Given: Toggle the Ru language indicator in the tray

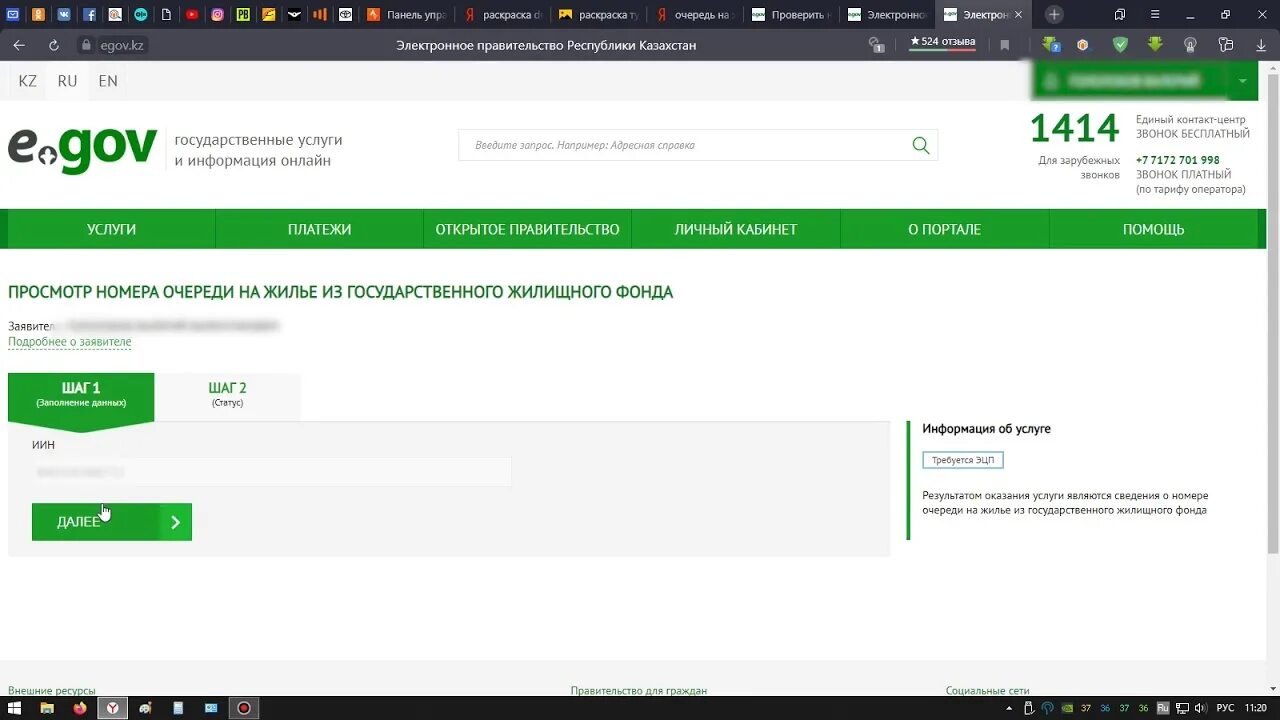Looking at the screenshot, I should tap(1163, 706).
